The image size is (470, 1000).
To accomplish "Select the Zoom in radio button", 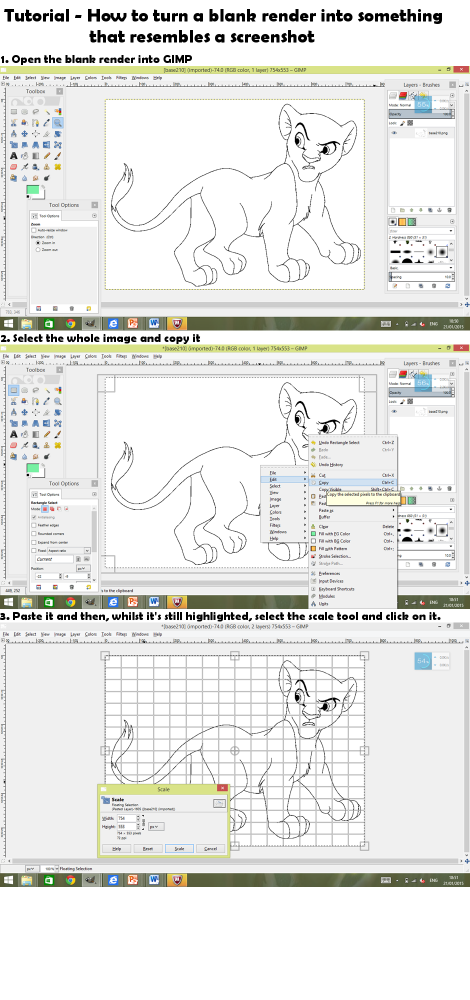I will pos(37,243).
